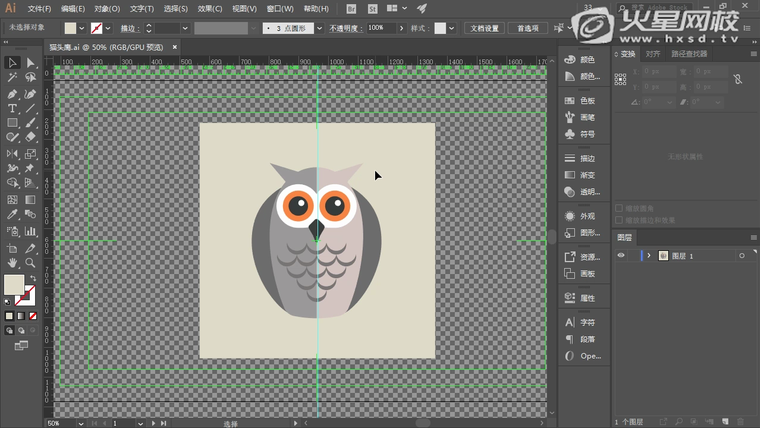Open the 效果(C) menu
This screenshot has height=428, width=760.
[209, 8]
